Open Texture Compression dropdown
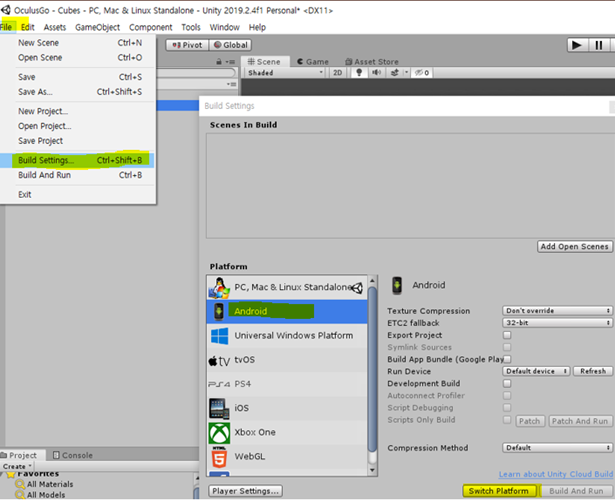615x501 pixels. pyautogui.click(x=557, y=311)
